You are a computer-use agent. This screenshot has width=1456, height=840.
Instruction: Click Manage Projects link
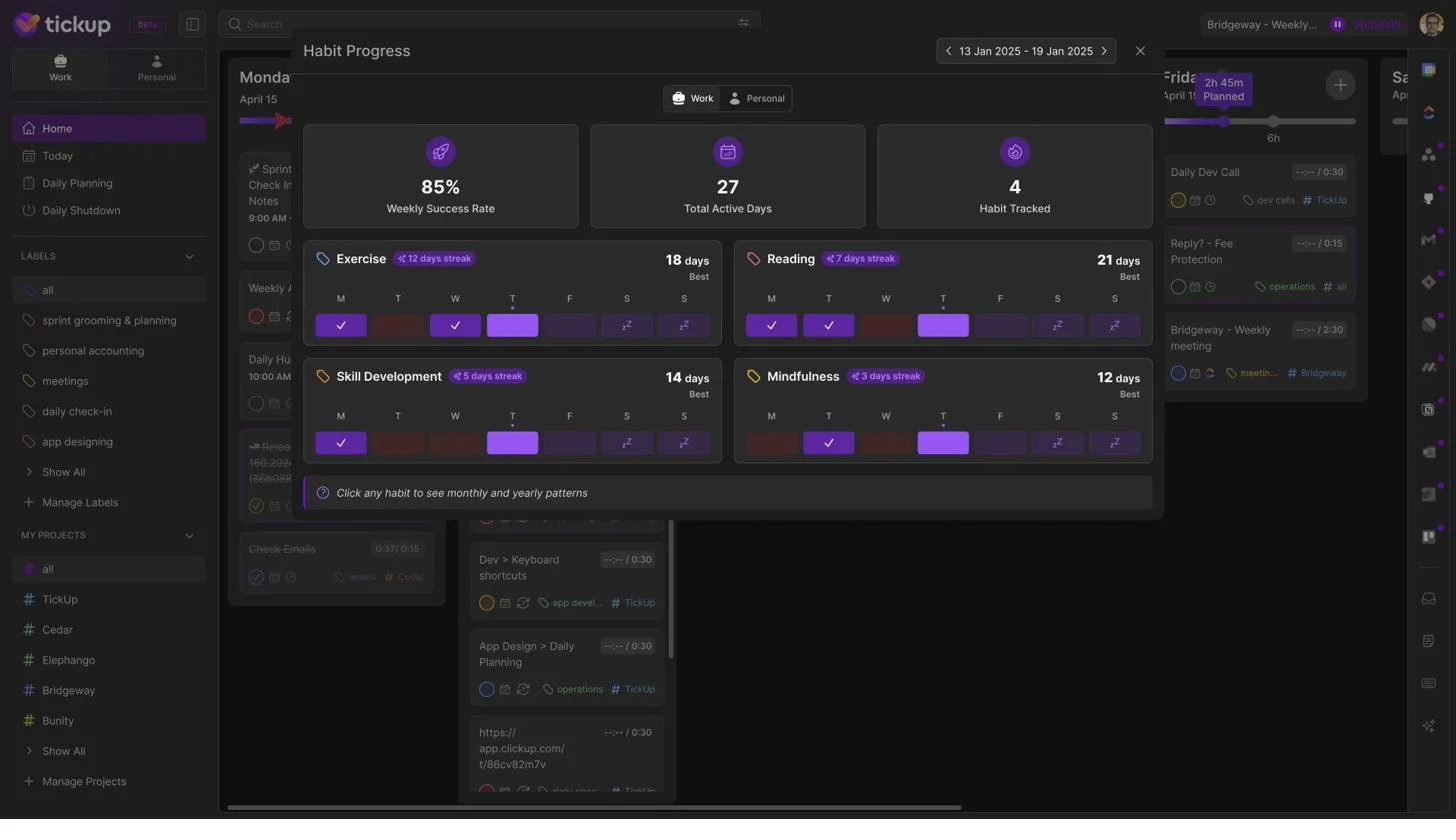coord(84,782)
